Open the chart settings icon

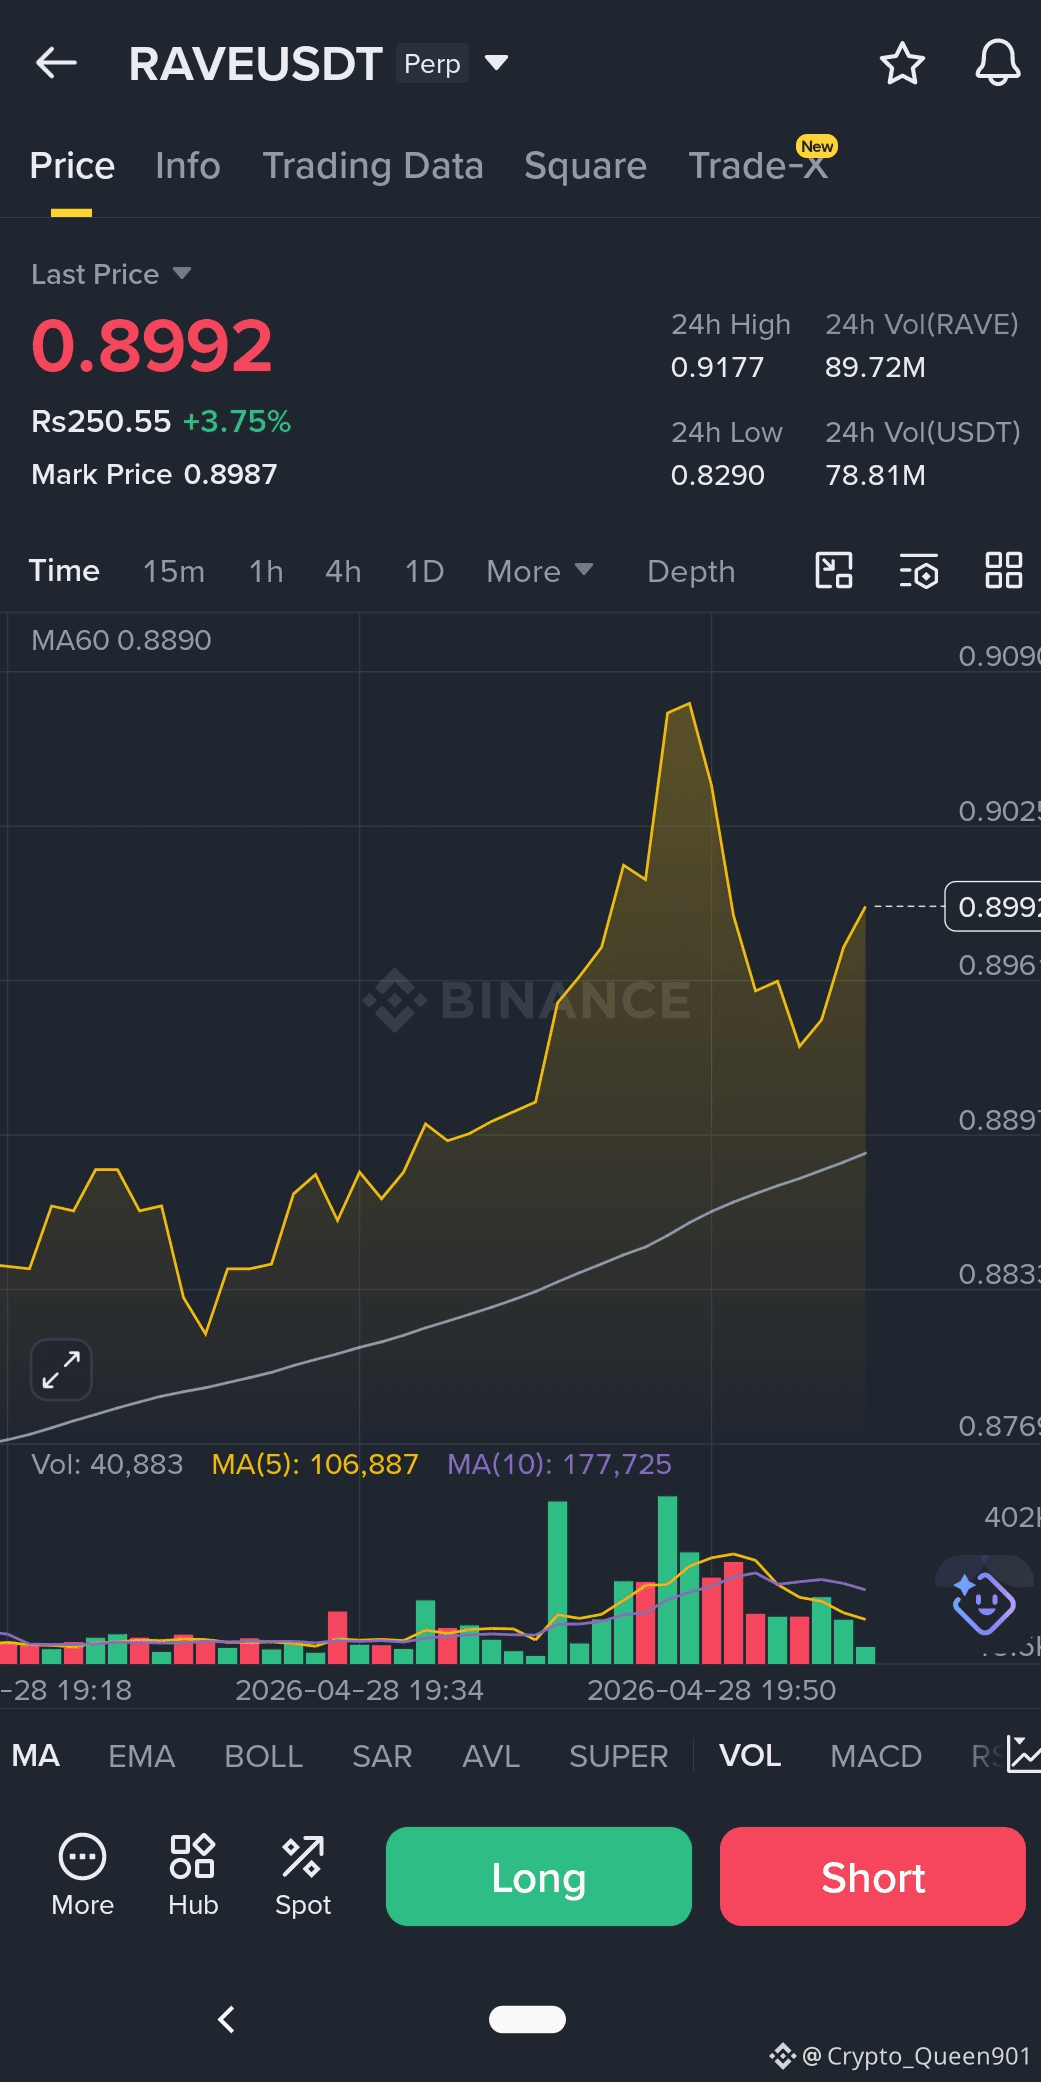tap(919, 570)
